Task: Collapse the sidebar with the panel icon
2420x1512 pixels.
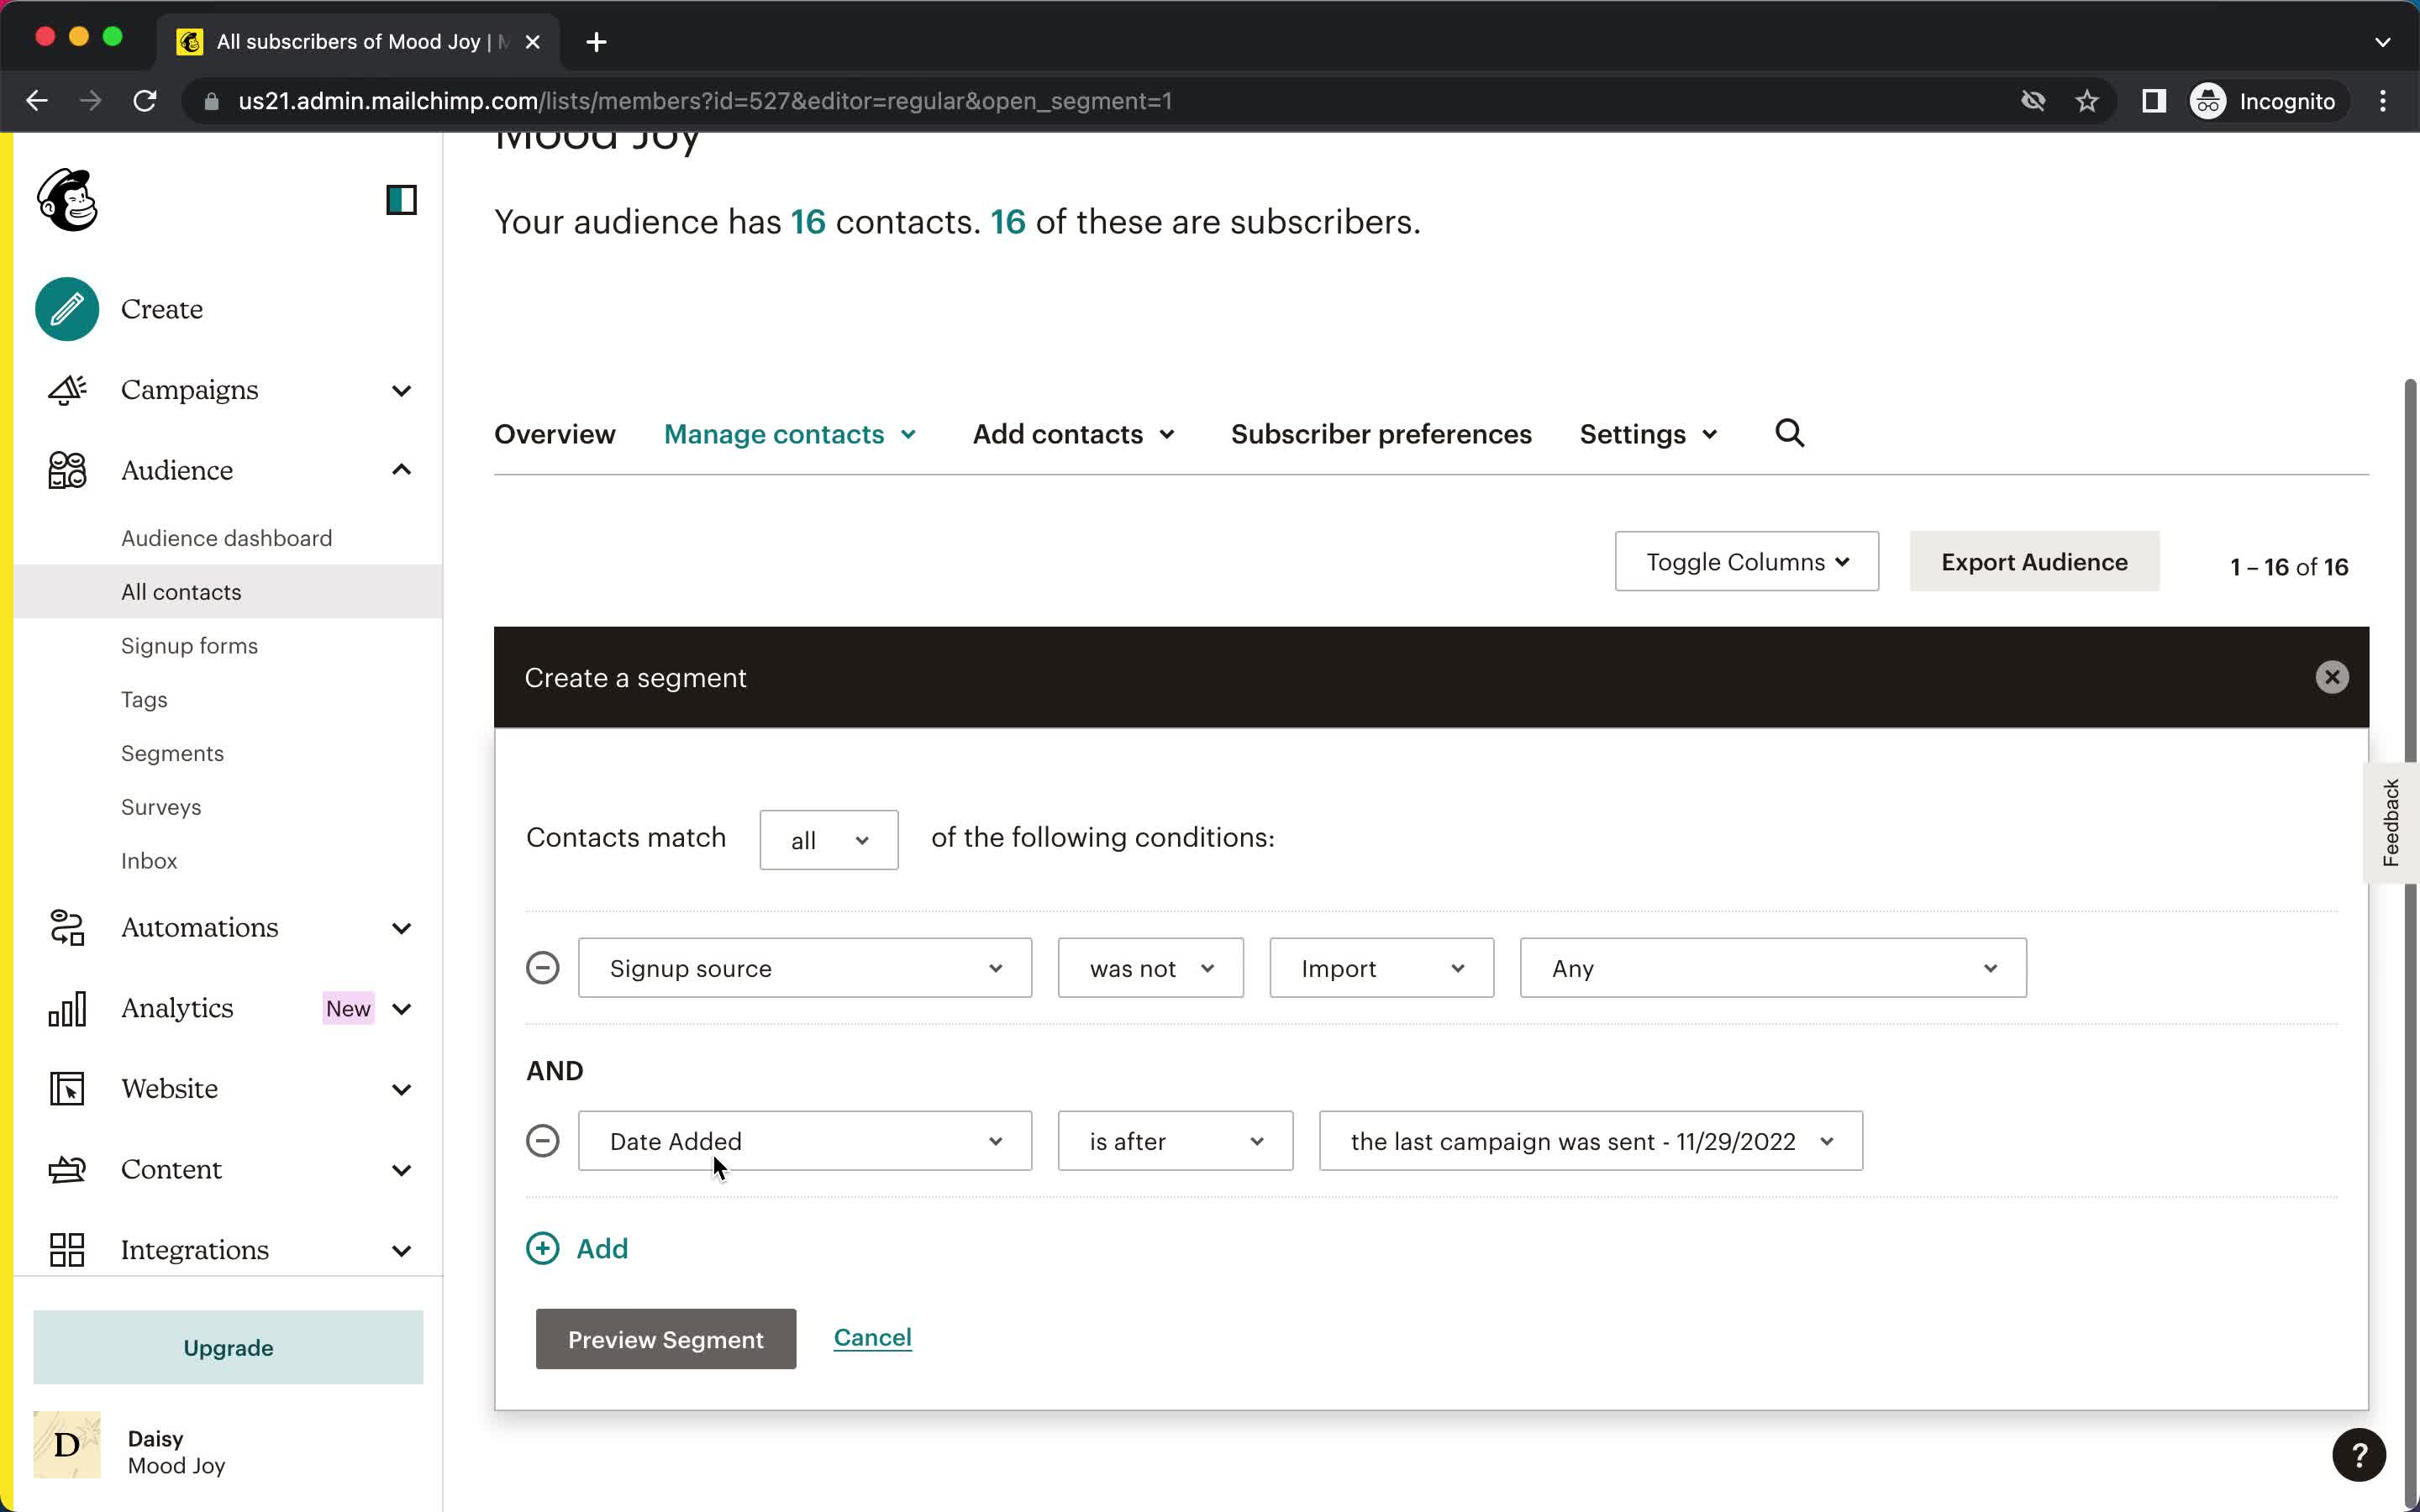Action: coord(401,200)
